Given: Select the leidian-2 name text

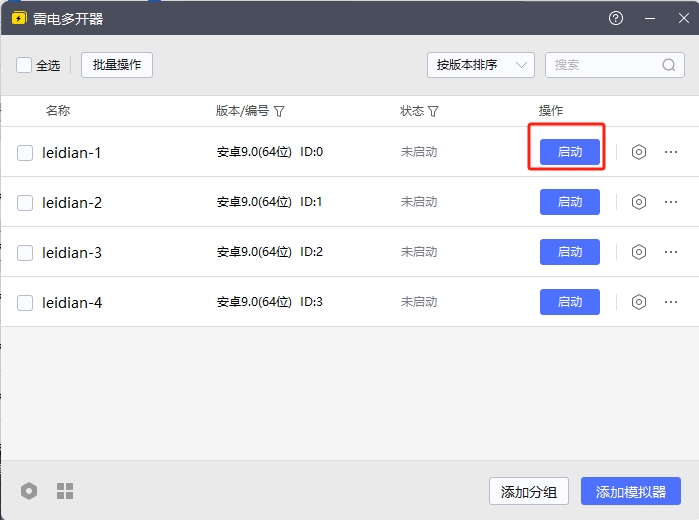Looking at the screenshot, I should [72, 202].
